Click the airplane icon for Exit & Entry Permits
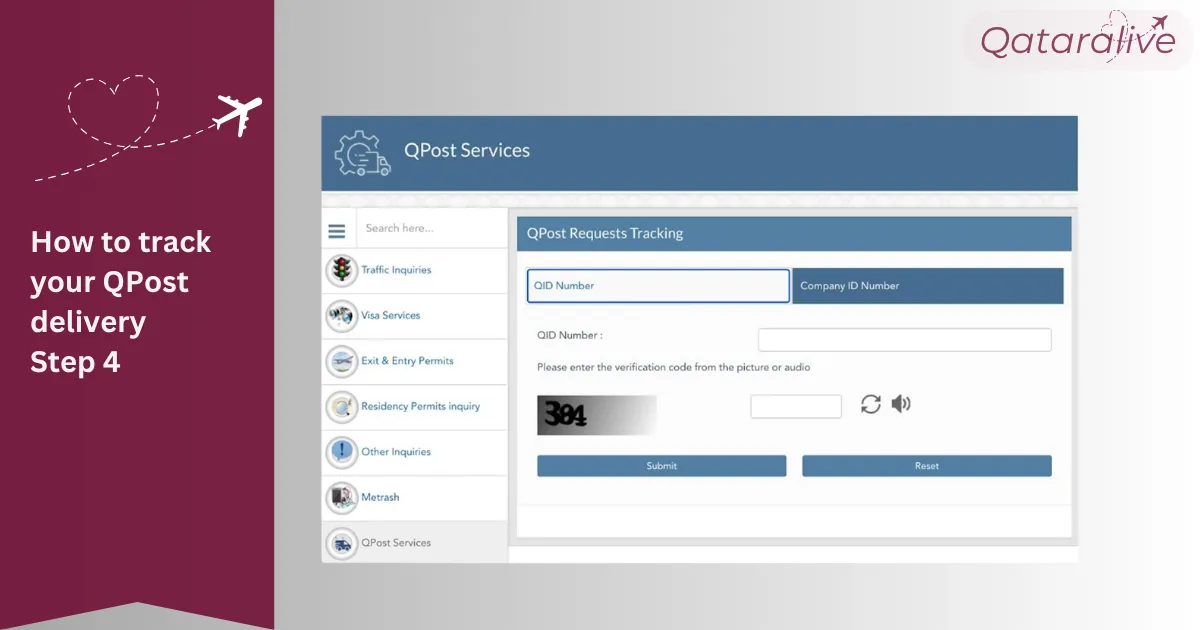The height and width of the screenshot is (630, 1200). pyautogui.click(x=342, y=361)
